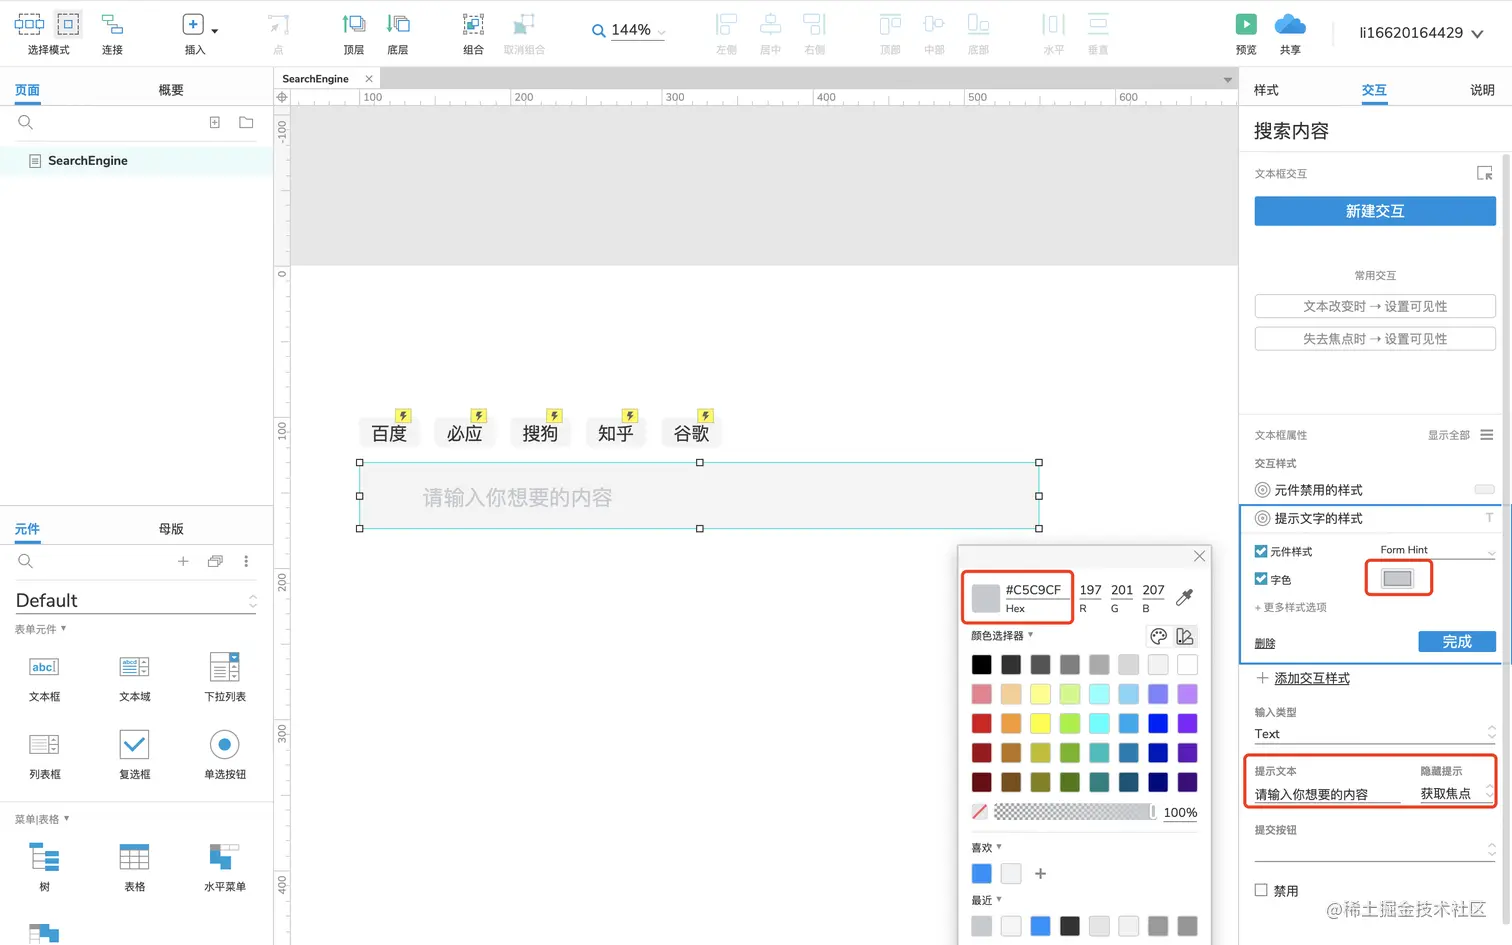This screenshot has height=945, width=1512.
Task: Adjust the opacity slider in color picker
Action: point(1075,812)
